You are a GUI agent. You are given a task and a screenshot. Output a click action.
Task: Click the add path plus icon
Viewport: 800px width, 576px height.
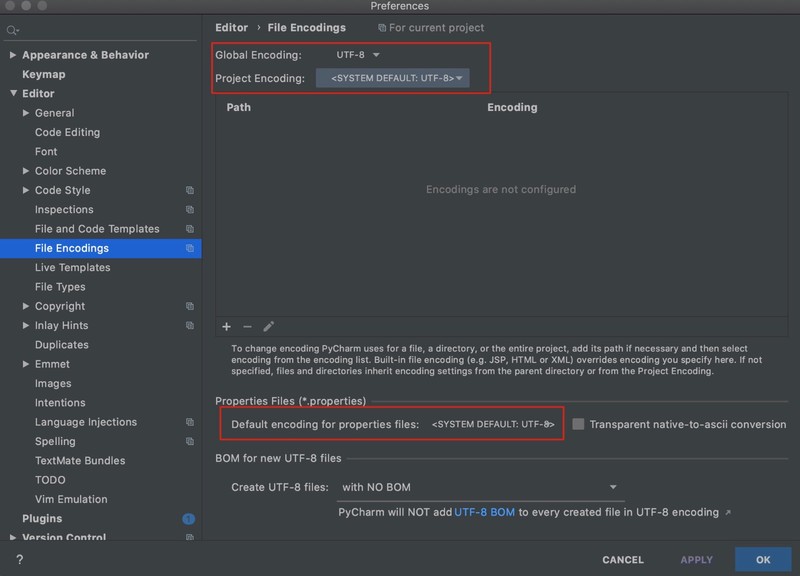pos(227,327)
